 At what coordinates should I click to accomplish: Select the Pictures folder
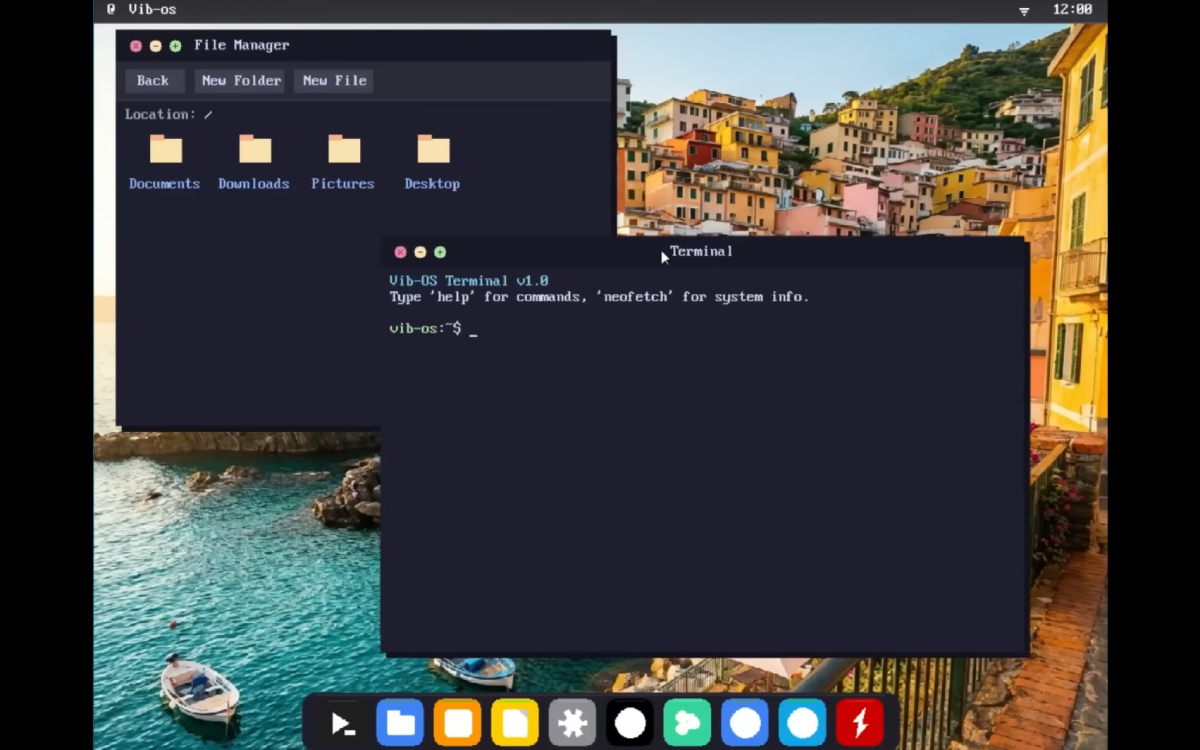point(343,162)
